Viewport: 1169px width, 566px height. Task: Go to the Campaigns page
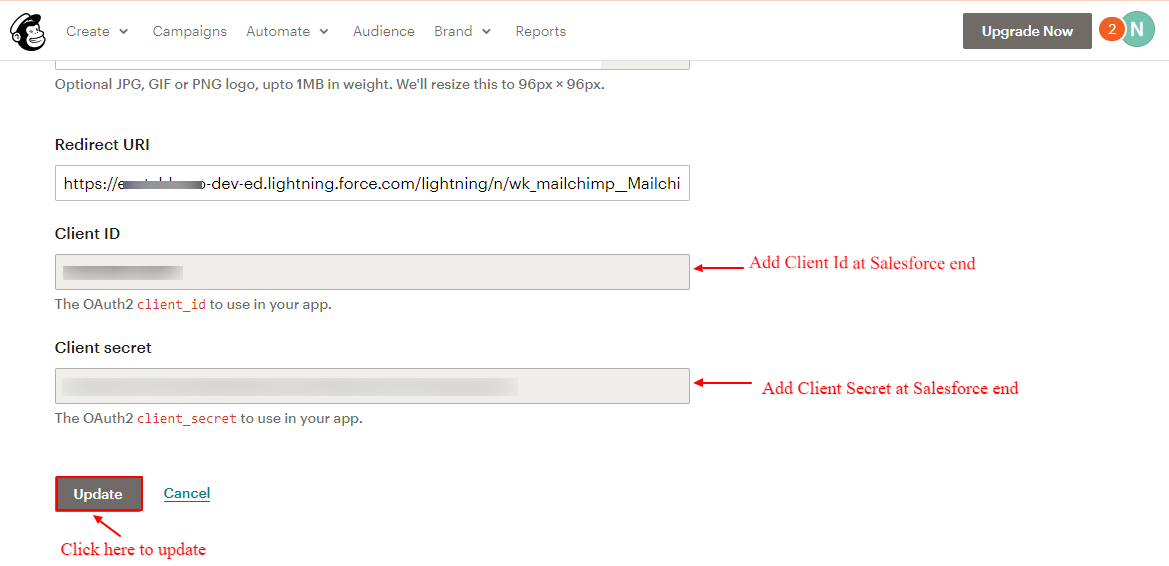(189, 32)
